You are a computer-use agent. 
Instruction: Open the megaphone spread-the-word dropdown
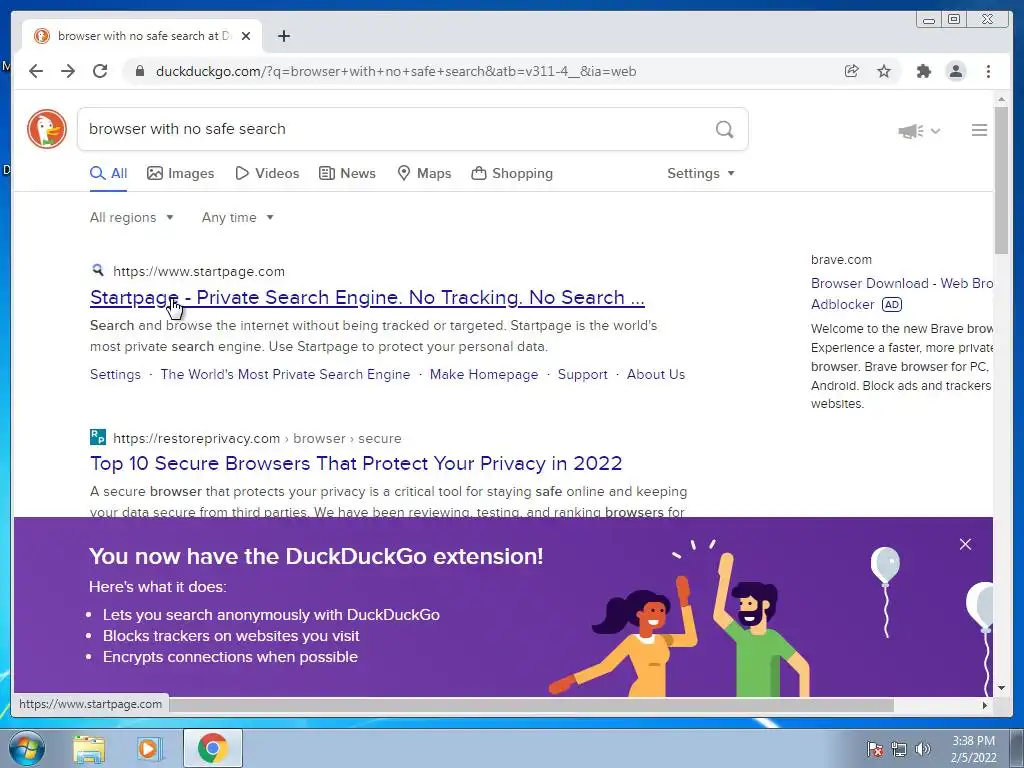tap(919, 131)
